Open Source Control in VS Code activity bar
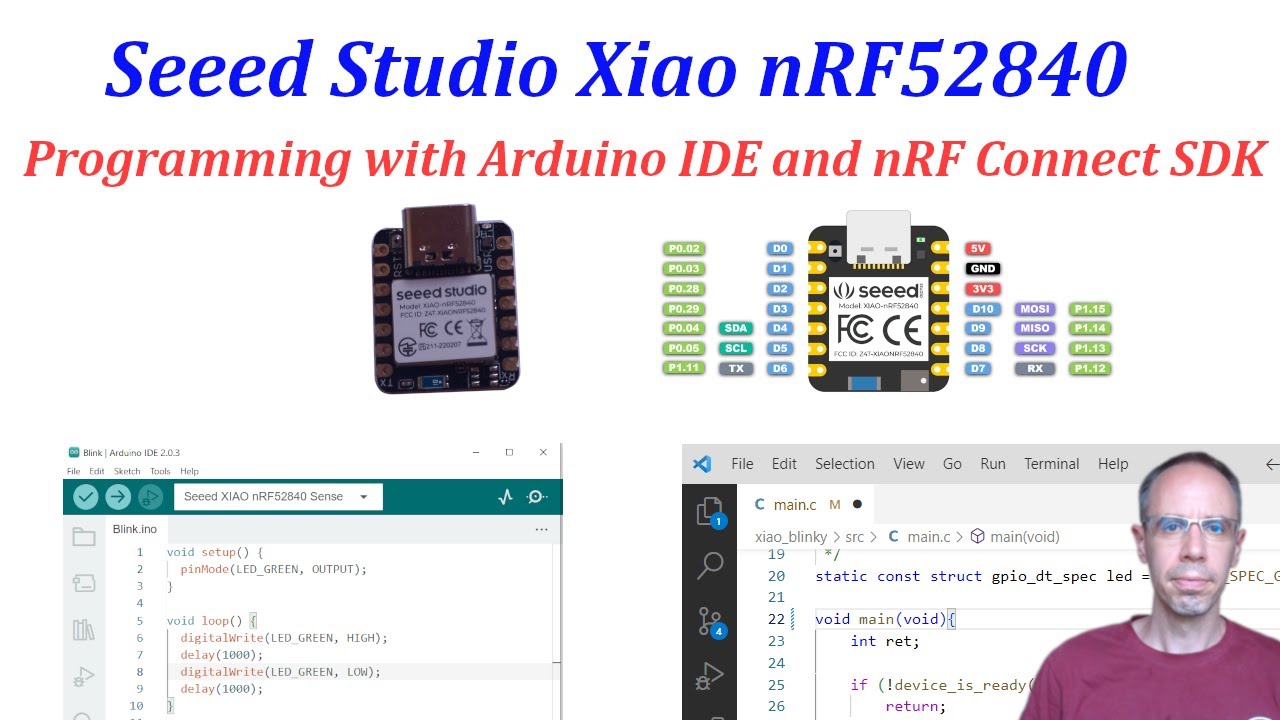This screenshot has width=1280, height=720. click(x=710, y=623)
